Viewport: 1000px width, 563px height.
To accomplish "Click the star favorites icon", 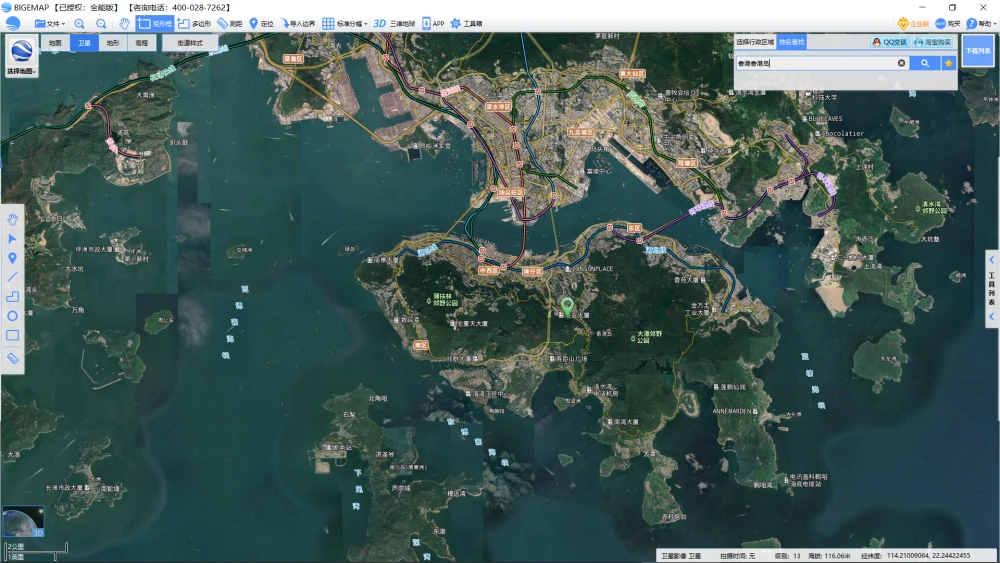I will click(x=948, y=63).
